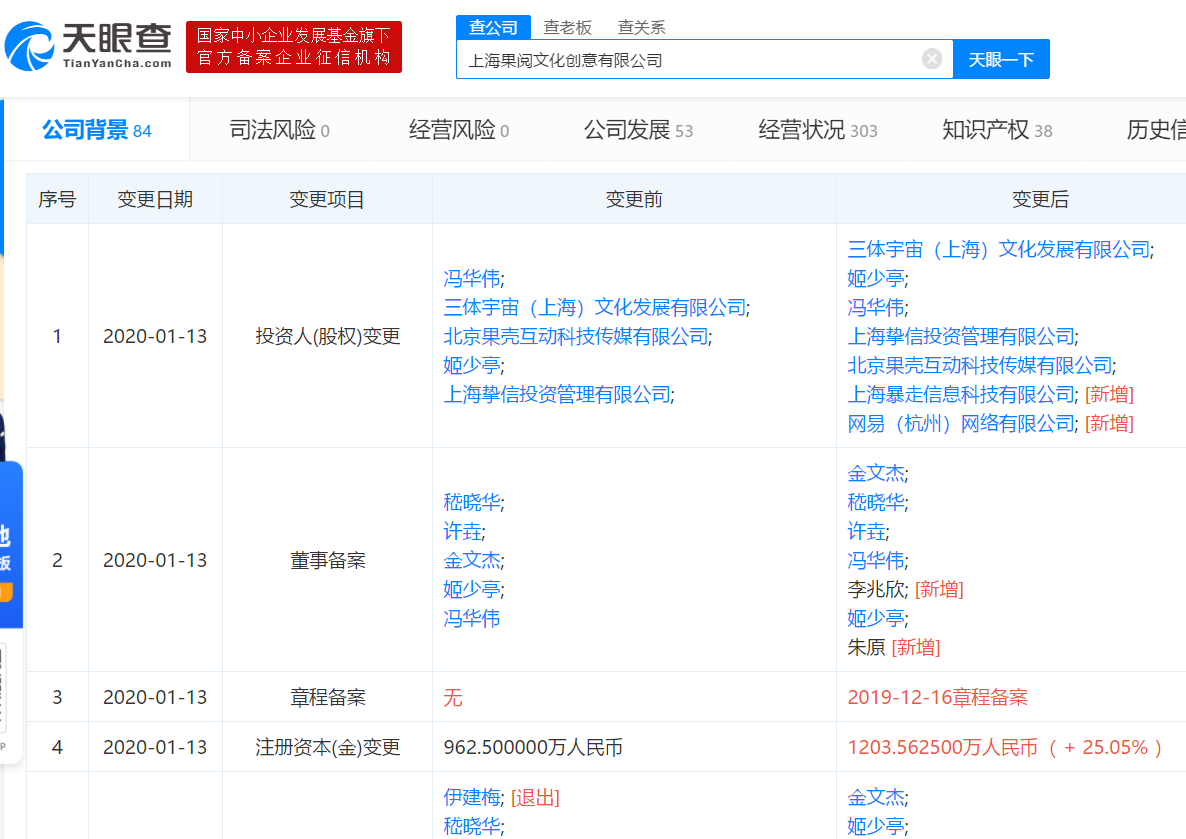Click the 序号 column header
The height and width of the screenshot is (839, 1186).
[x=57, y=199]
